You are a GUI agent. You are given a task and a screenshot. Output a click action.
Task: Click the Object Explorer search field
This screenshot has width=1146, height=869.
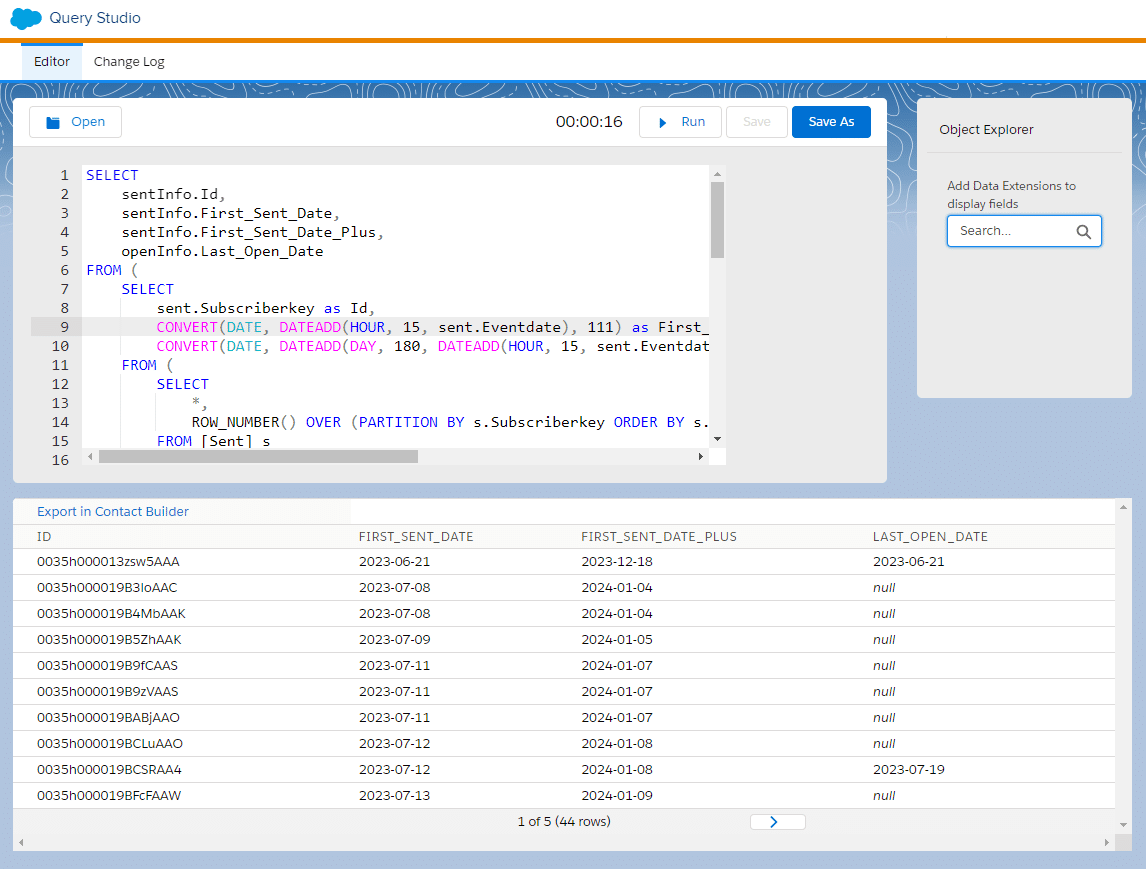coord(1024,231)
